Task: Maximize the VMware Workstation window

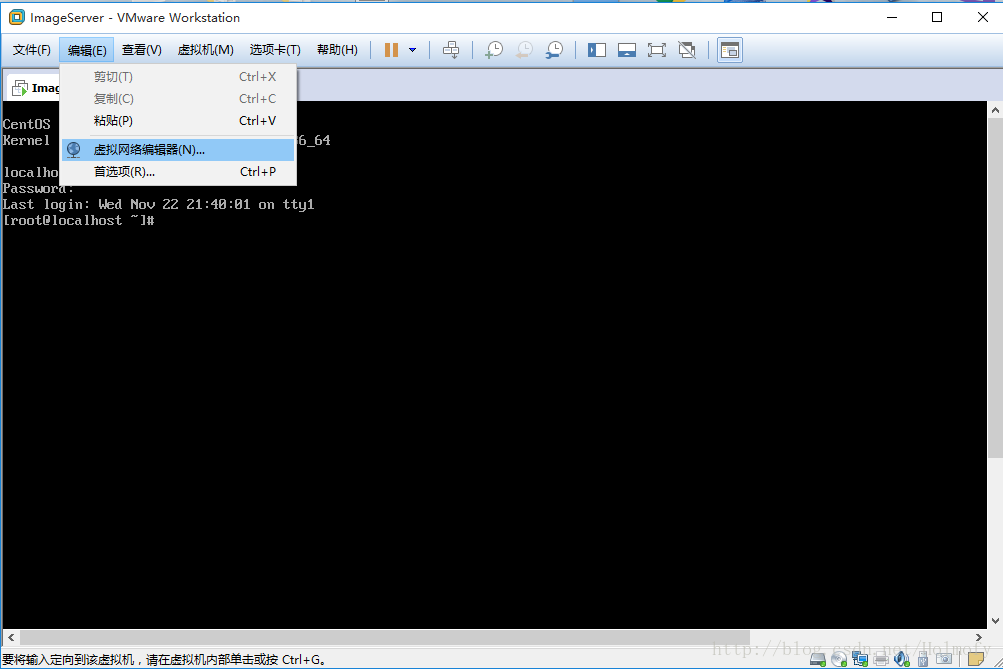Action: pos(937,17)
